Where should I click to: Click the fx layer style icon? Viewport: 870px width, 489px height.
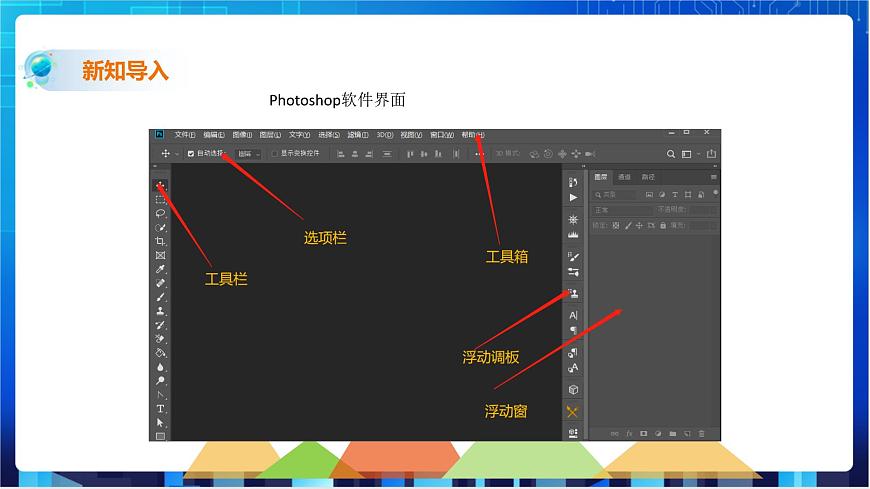point(629,434)
